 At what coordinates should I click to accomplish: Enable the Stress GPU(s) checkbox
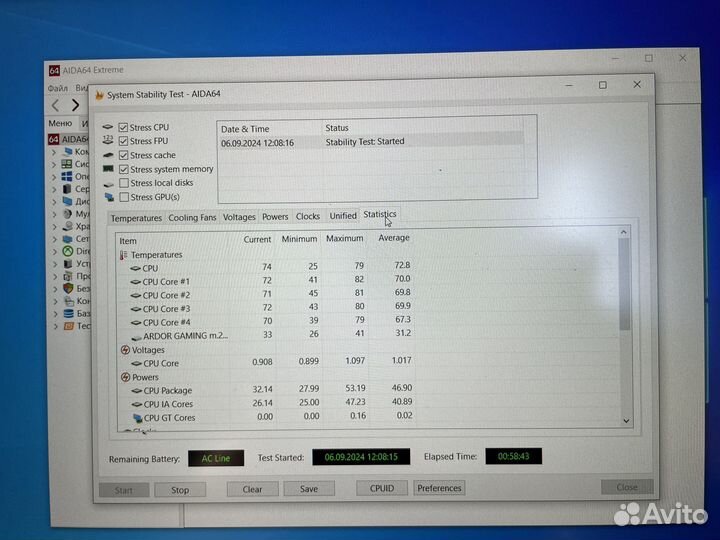124,197
